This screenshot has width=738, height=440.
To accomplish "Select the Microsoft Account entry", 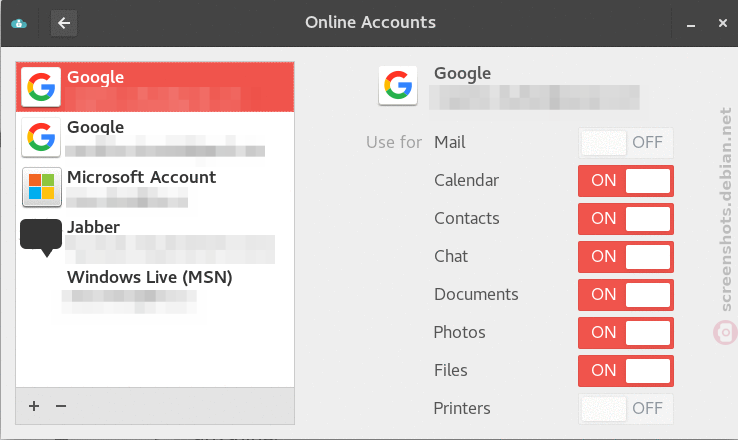I will click(155, 187).
